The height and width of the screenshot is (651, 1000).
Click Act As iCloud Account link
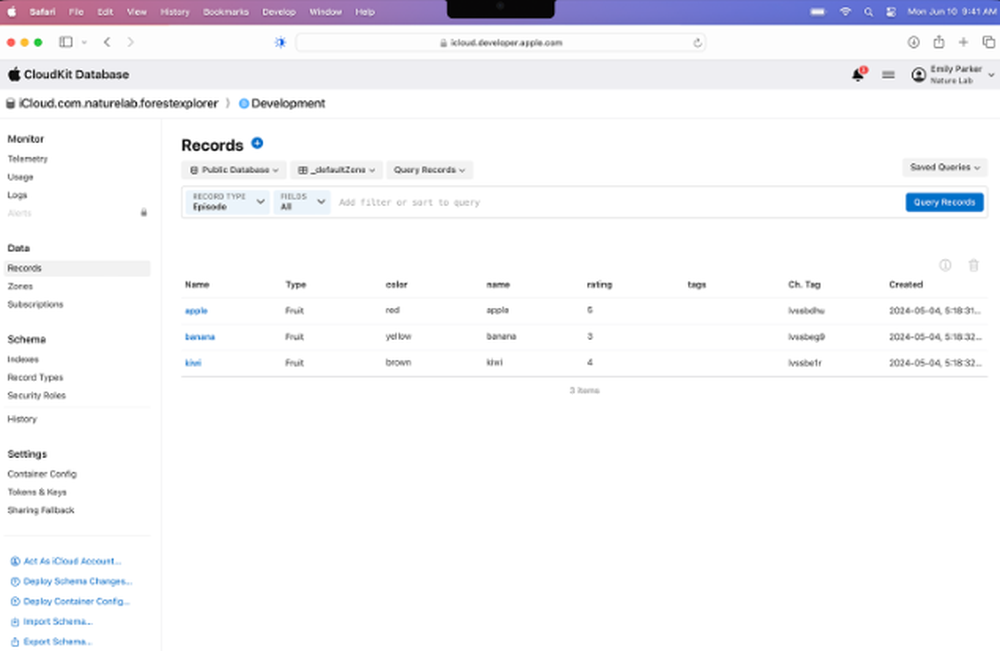point(66,561)
